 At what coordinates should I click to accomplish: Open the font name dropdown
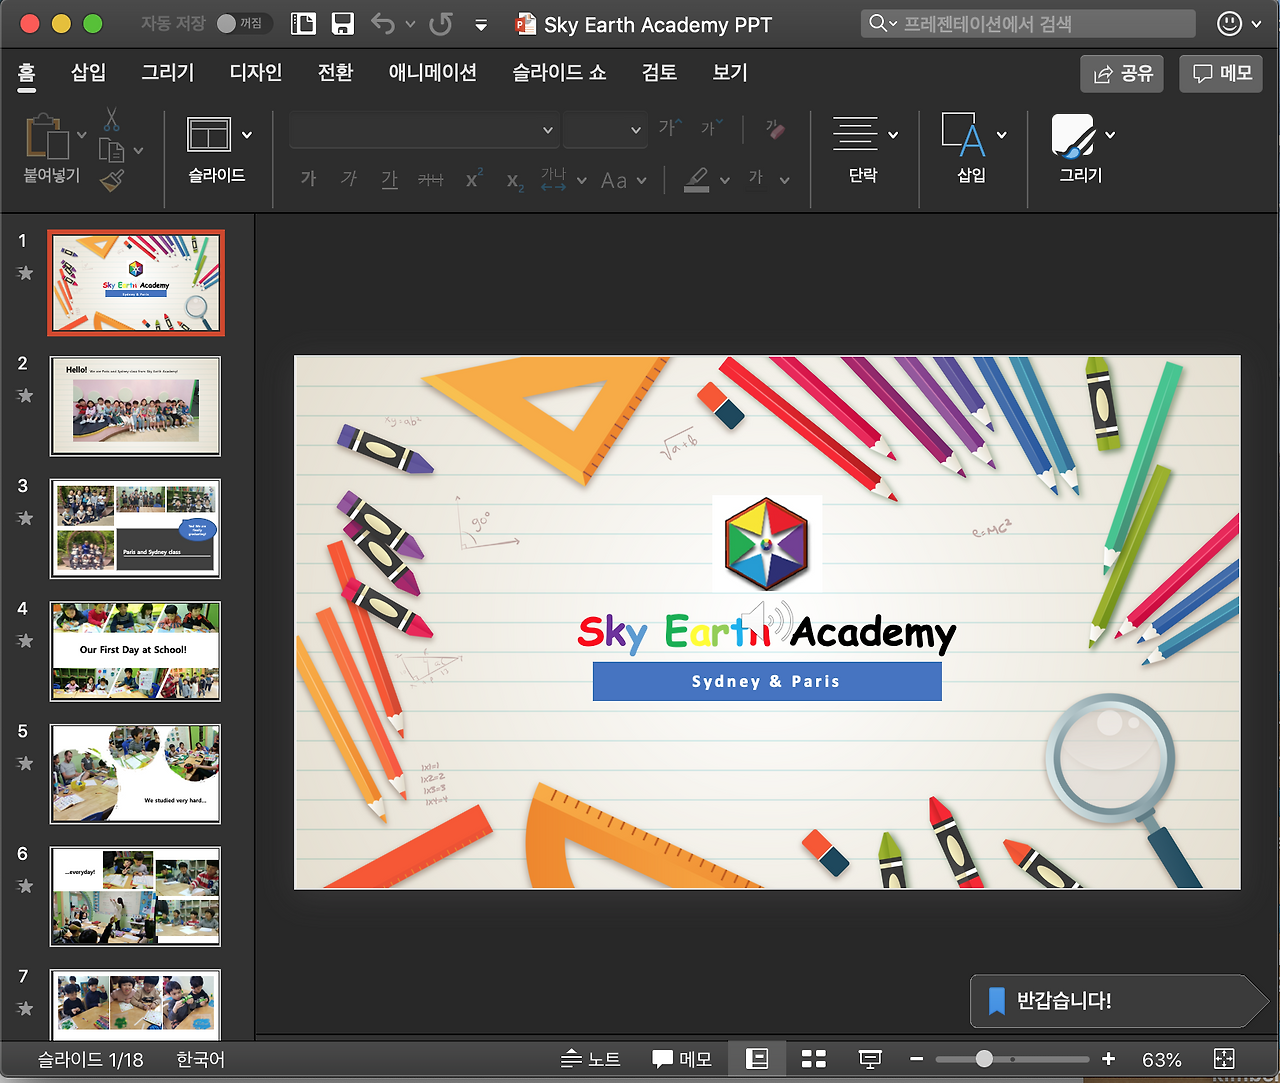pos(547,130)
